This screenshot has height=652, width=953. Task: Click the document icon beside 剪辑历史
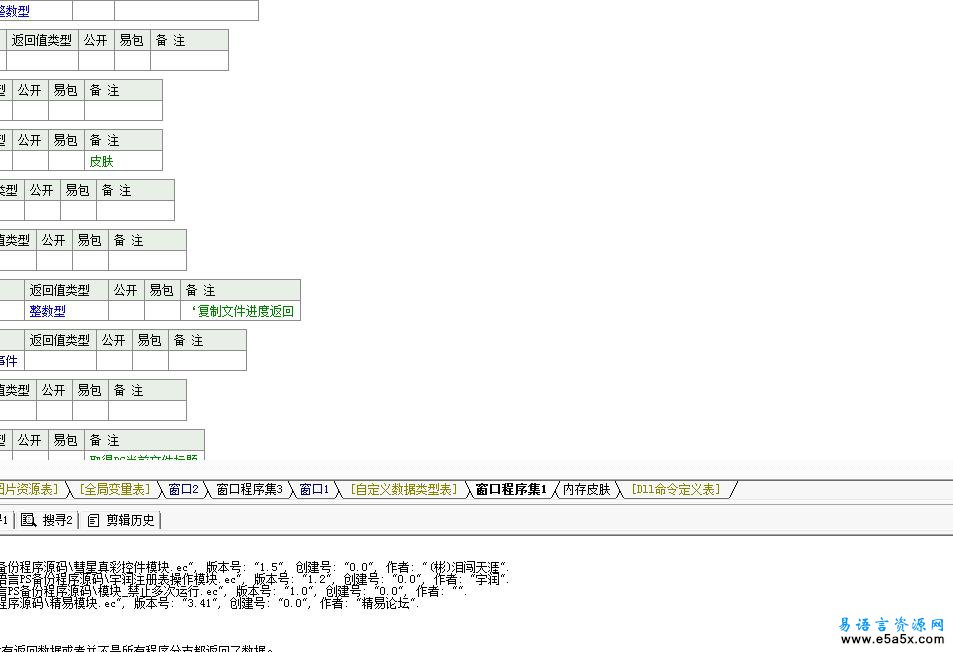(x=94, y=520)
